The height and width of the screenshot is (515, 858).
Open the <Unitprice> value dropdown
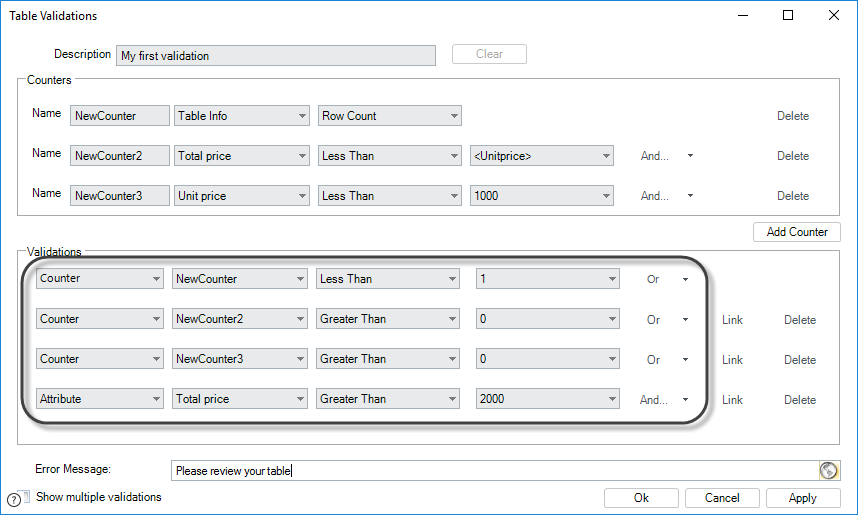(x=542, y=155)
